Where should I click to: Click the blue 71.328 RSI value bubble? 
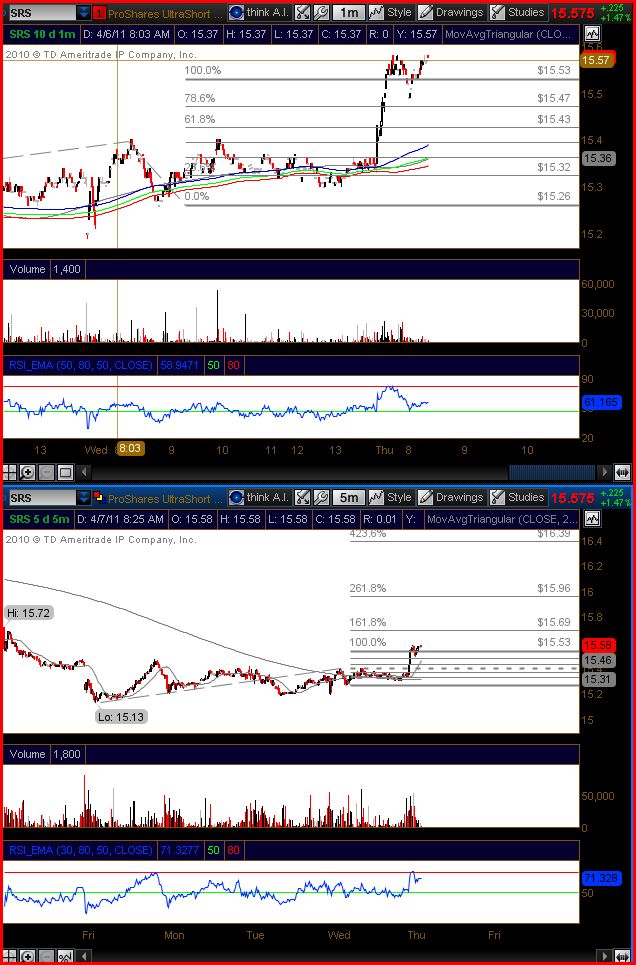pyautogui.click(x=601, y=878)
